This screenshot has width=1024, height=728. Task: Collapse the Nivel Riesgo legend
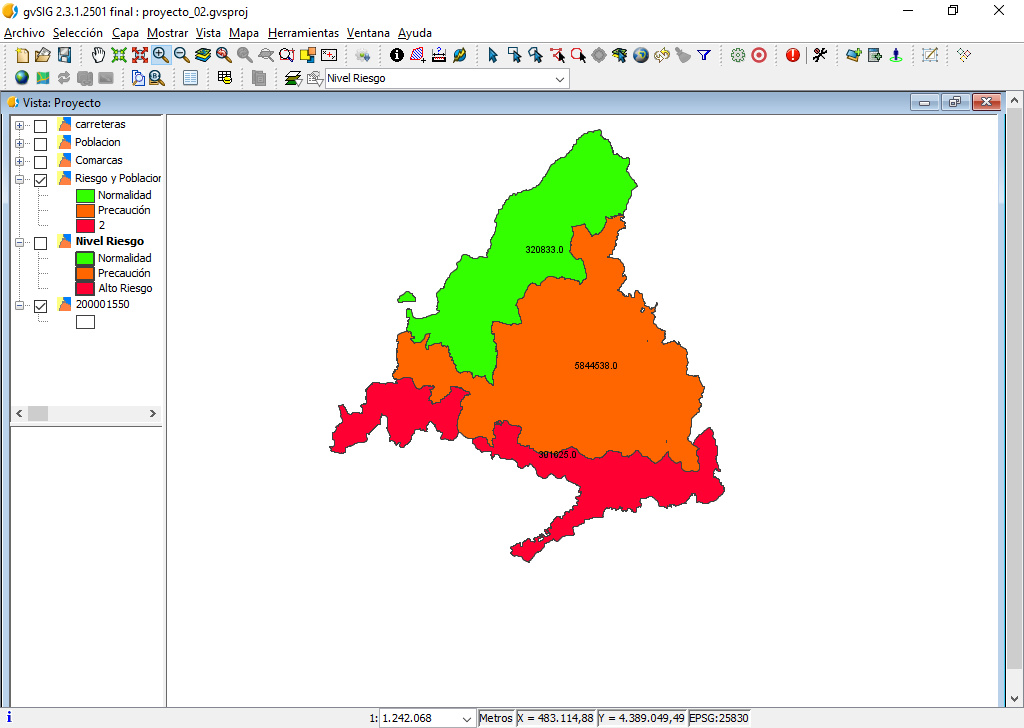click(x=20, y=242)
